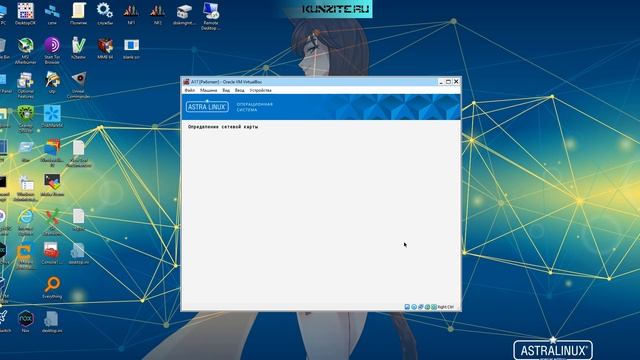Click the VirtualBox title bar app icon

click(187, 82)
